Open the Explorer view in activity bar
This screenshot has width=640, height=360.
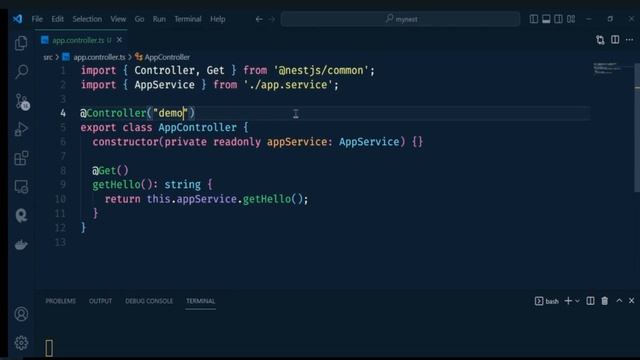21,43
